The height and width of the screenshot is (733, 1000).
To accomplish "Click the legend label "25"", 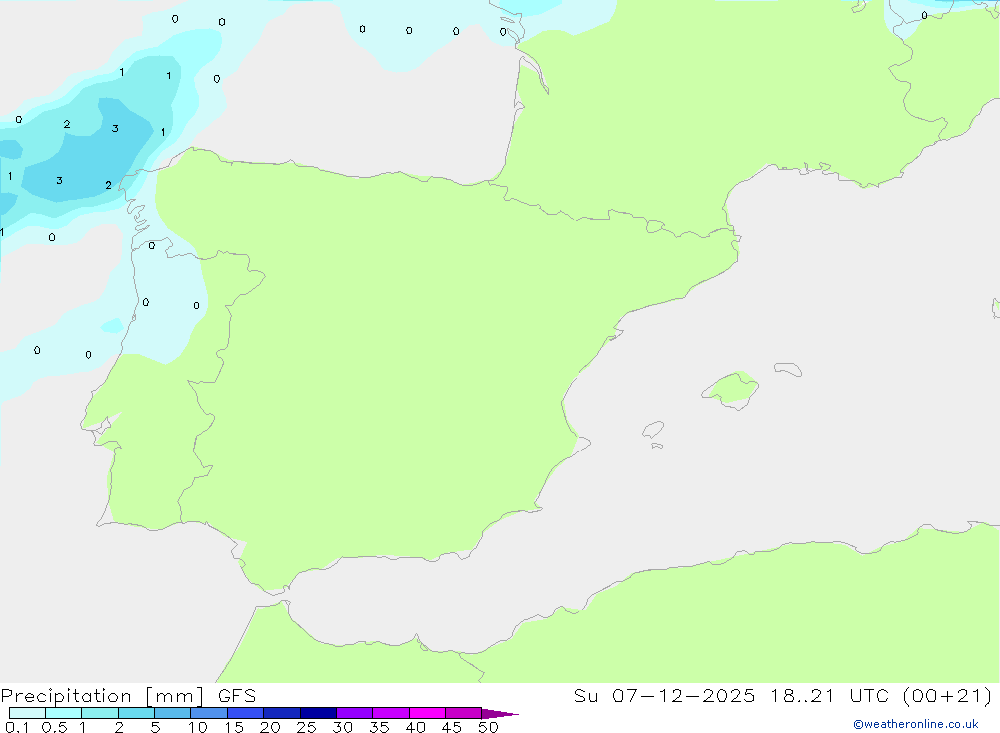I will point(306,727).
